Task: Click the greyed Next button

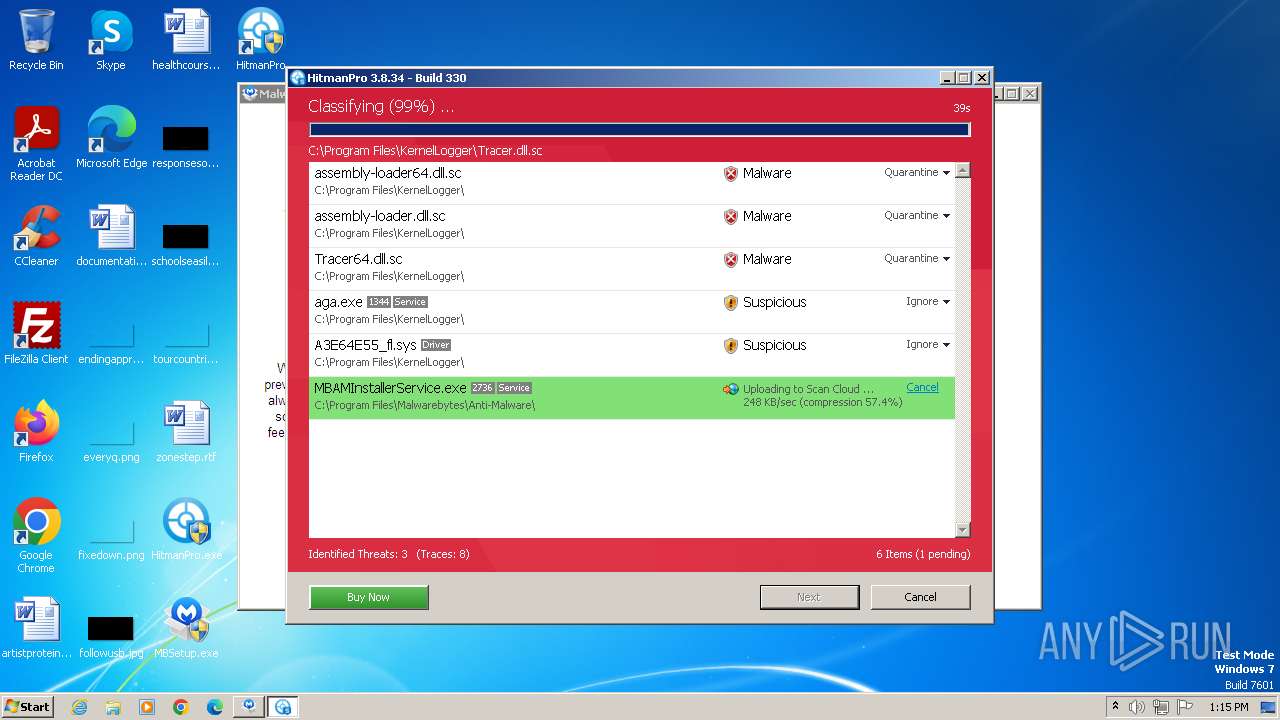Action: [x=809, y=597]
